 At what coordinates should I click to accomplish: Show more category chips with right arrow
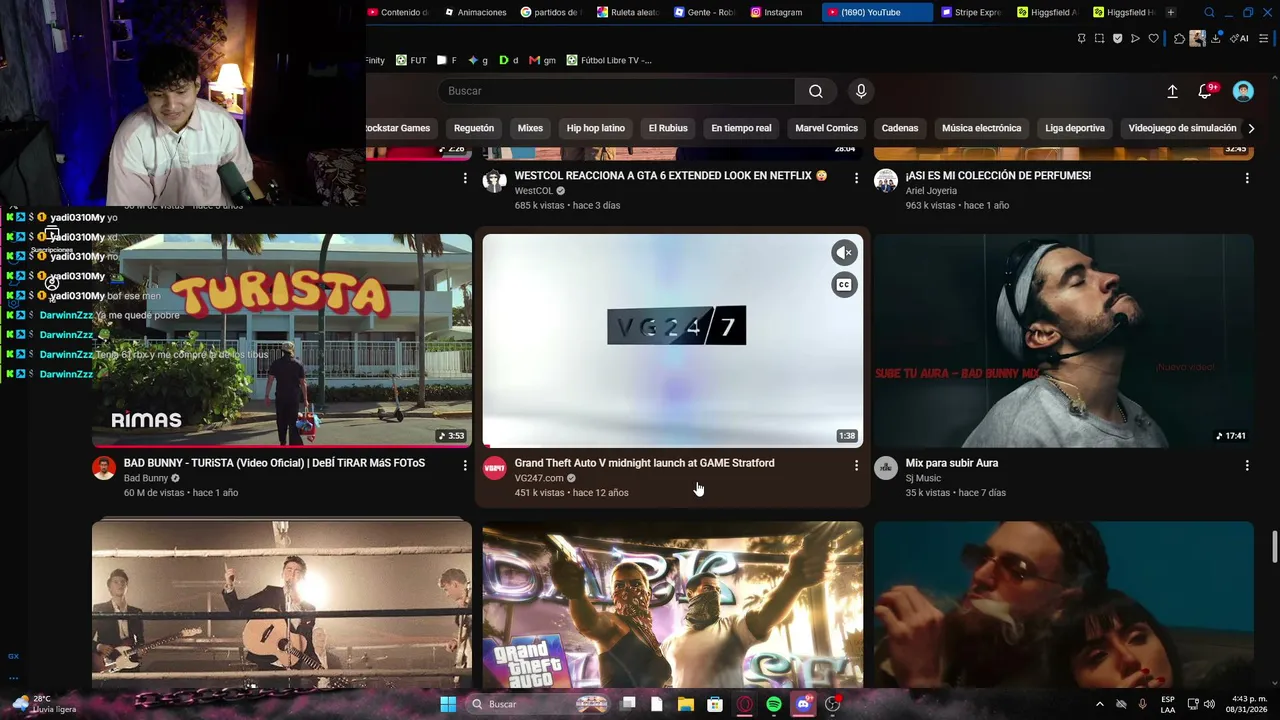(x=1251, y=128)
